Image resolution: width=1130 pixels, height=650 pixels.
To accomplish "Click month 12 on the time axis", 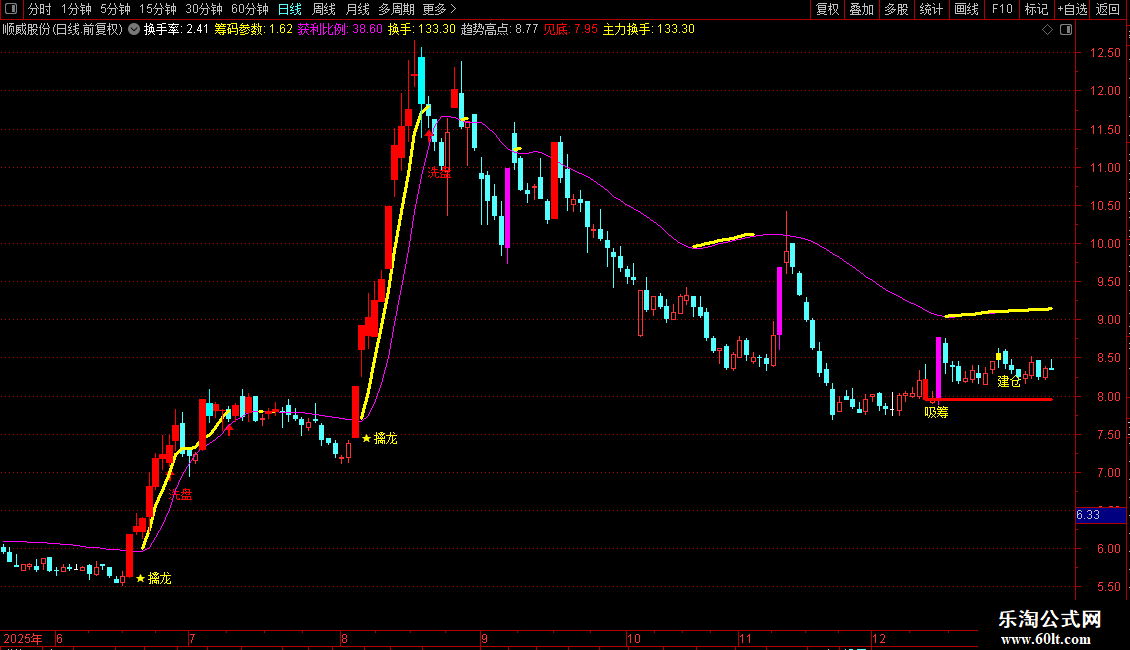I will 878,638.
